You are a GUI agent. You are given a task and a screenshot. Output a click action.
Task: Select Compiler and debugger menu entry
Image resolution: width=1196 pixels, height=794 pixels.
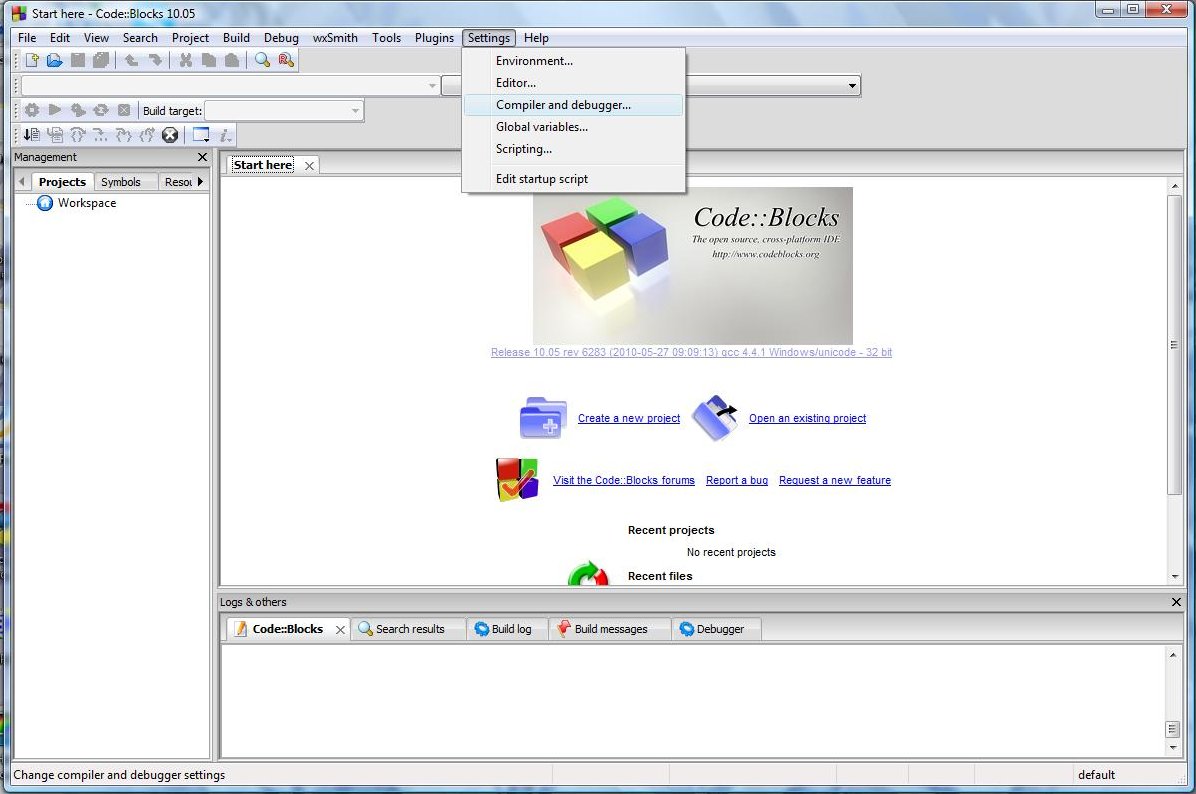[x=563, y=105]
